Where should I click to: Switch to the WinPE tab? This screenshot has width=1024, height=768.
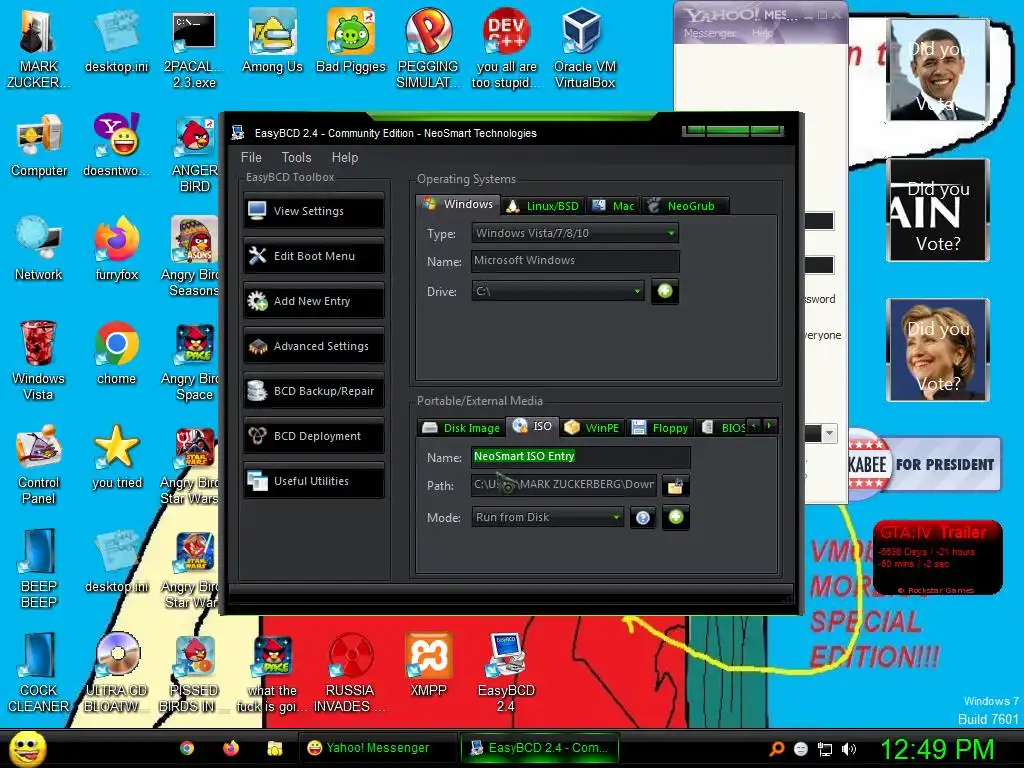coord(592,428)
